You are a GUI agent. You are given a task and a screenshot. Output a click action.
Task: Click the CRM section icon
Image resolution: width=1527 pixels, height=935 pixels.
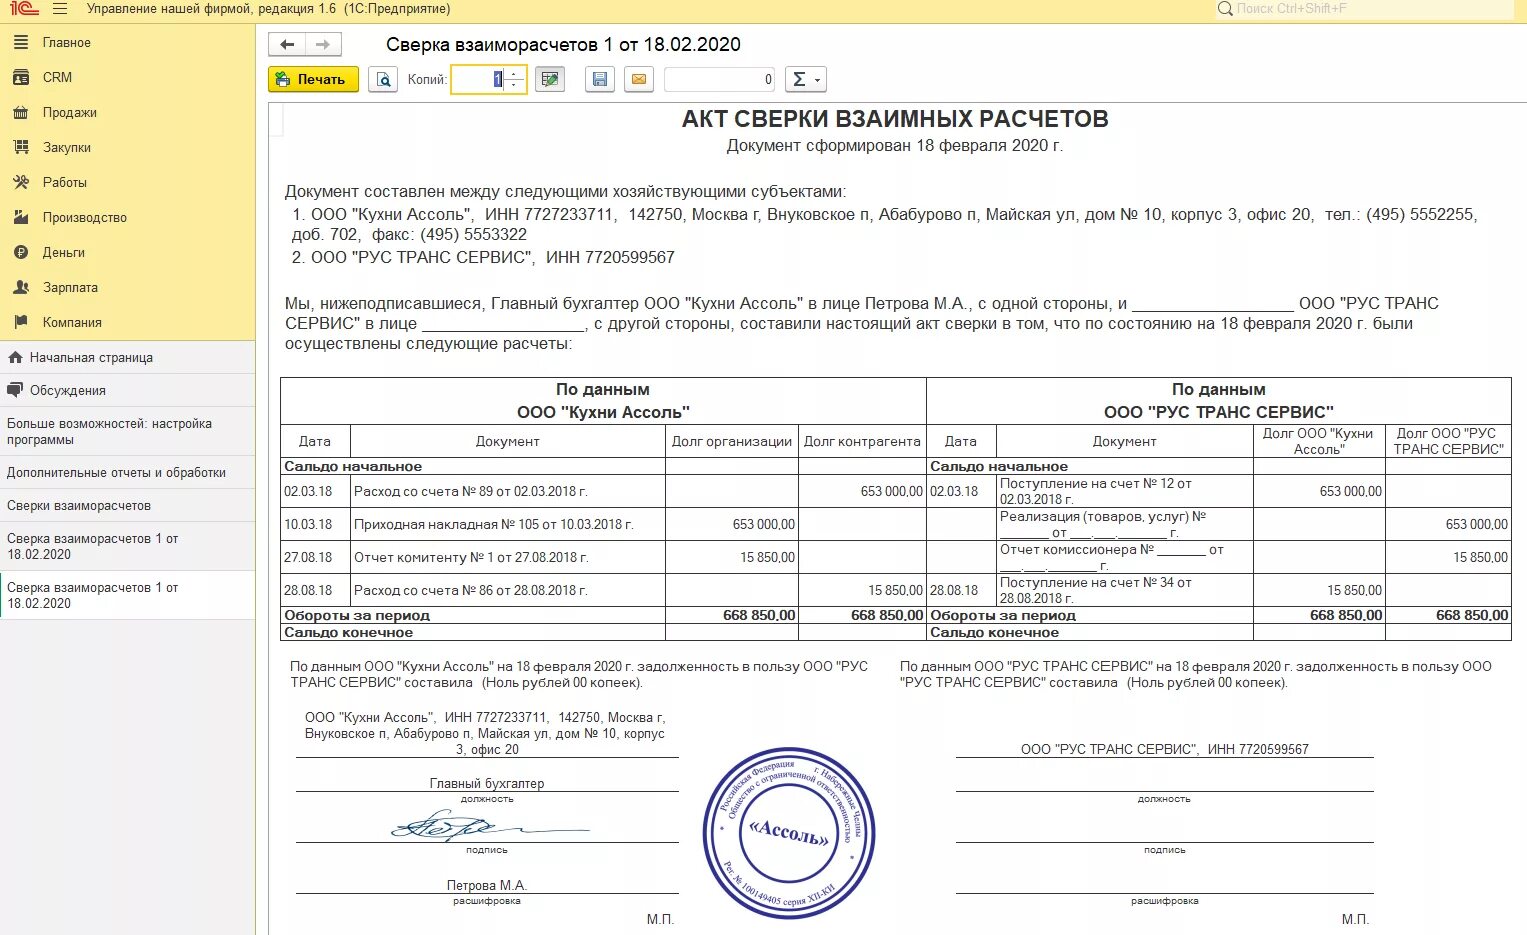21,77
